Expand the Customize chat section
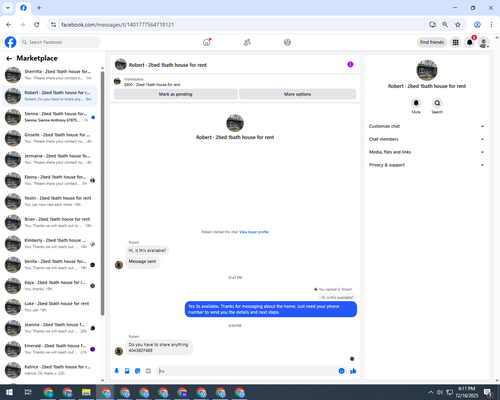The image size is (500, 400). point(426,126)
